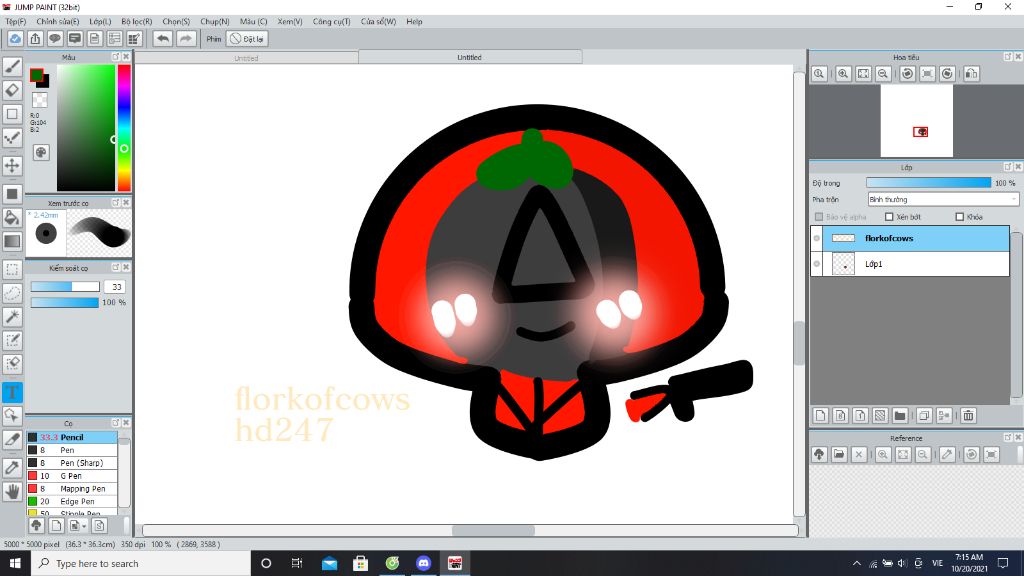
Task: Switch to the first Untitled tab
Action: (246, 58)
